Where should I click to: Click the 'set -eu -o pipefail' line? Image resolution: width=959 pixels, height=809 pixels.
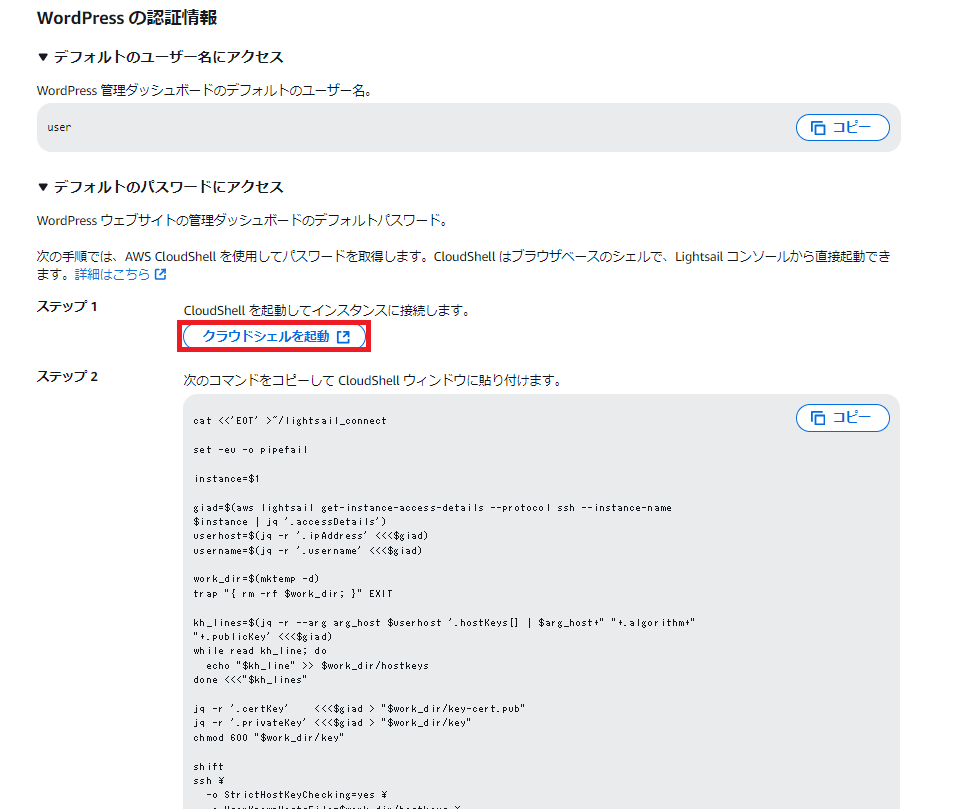pyautogui.click(x=250, y=449)
